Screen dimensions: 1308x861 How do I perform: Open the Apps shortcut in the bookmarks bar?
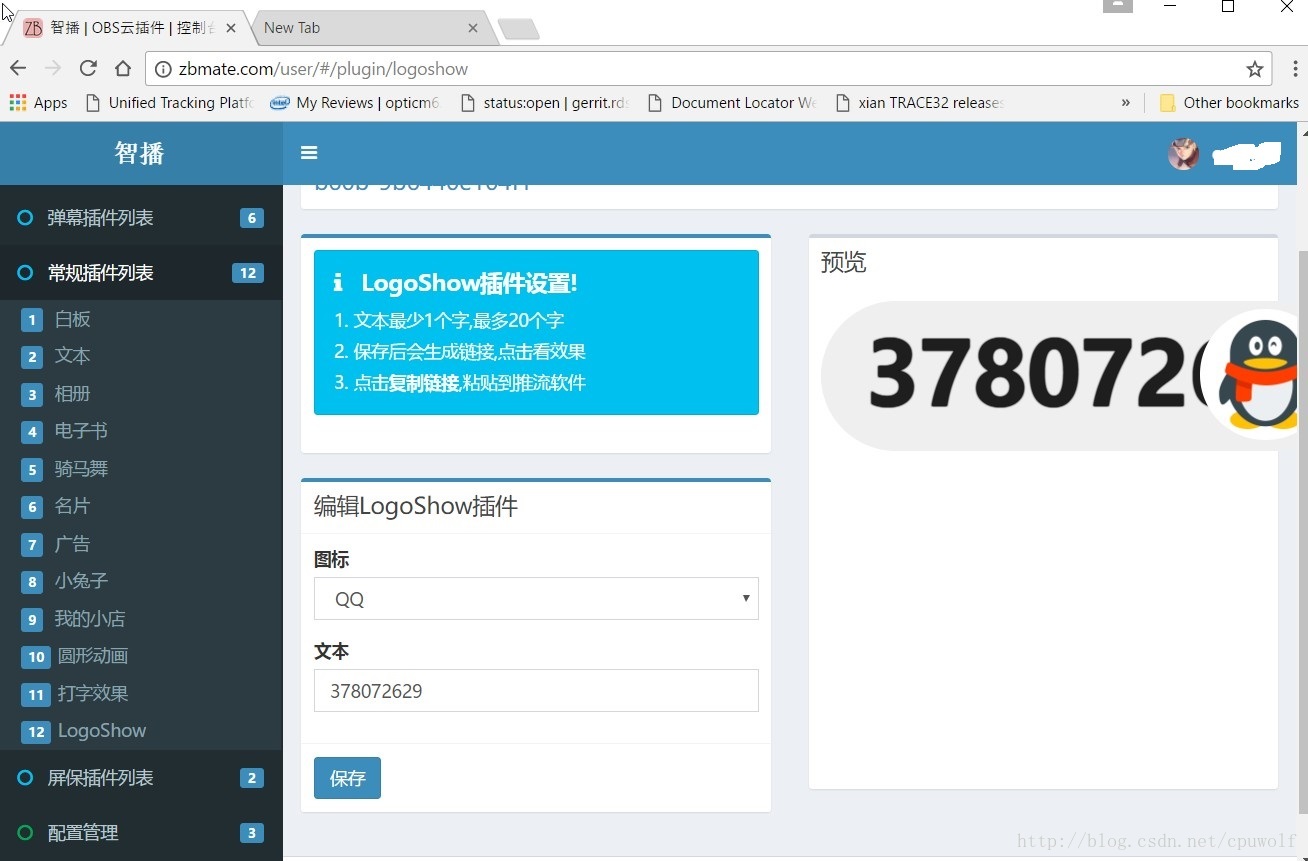click(x=38, y=102)
